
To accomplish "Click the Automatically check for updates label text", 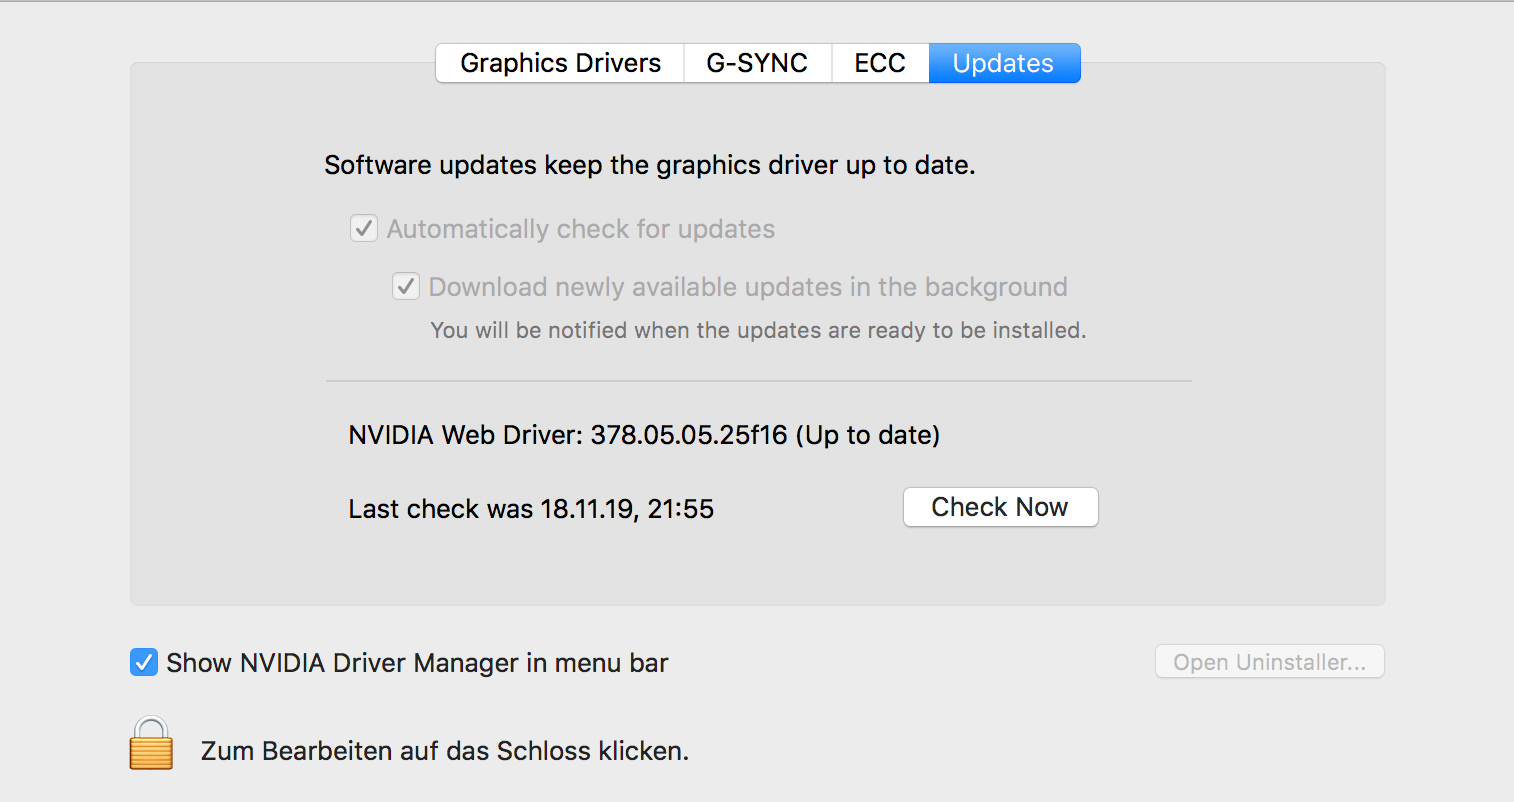I will click(581, 229).
